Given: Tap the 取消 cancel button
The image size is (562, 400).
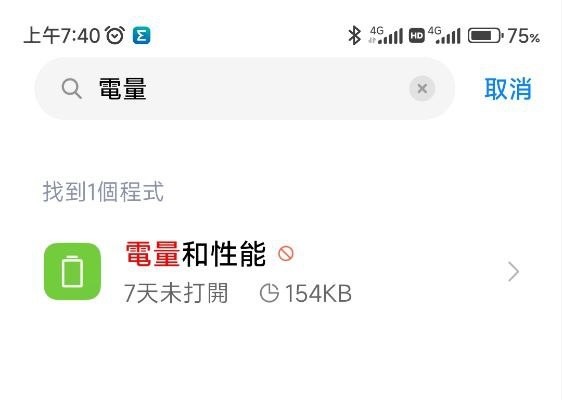Looking at the screenshot, I should click(508, 89).
